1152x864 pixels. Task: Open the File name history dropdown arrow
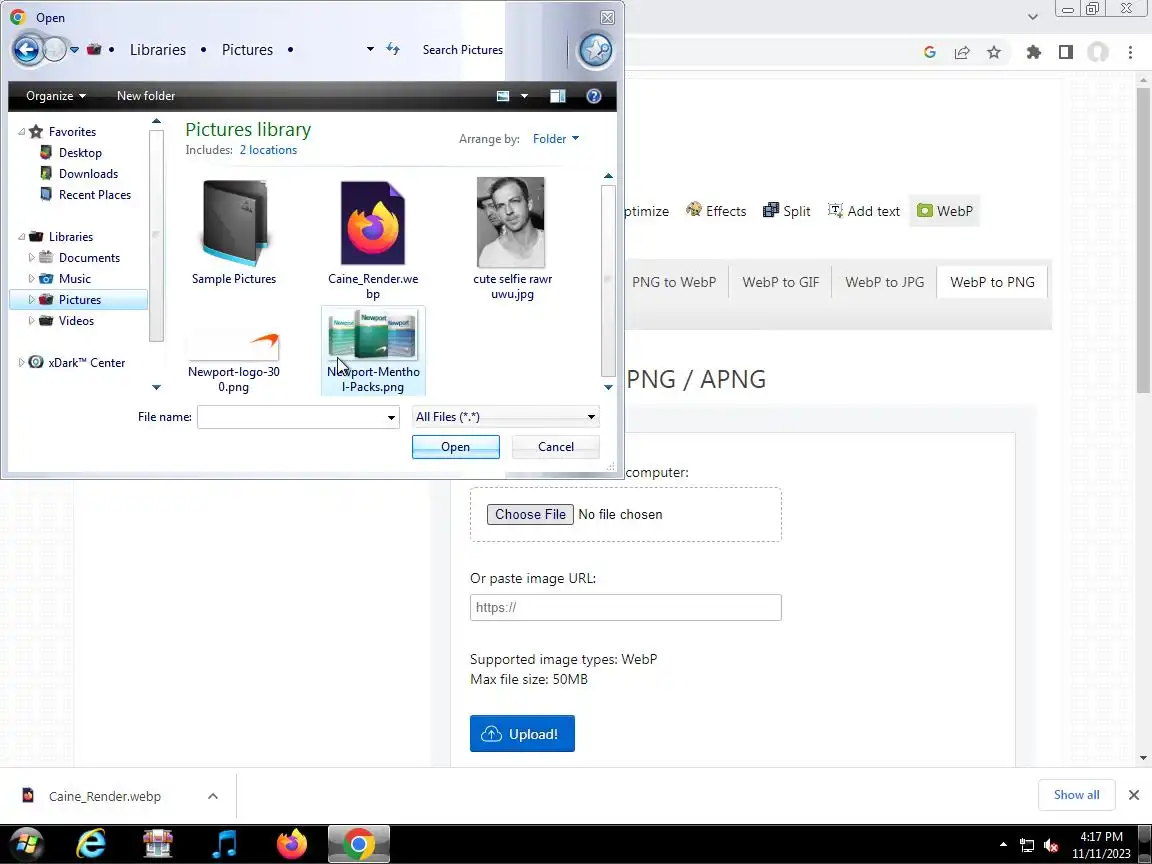tap(392, 417)
